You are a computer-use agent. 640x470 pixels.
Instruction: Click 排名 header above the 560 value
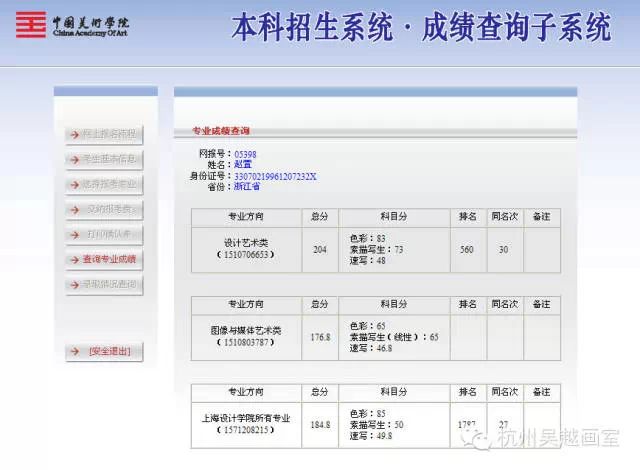[x=468, y=217]
